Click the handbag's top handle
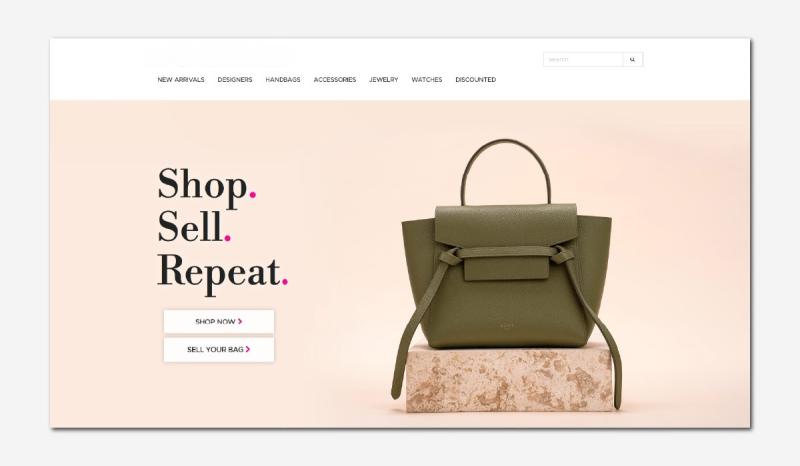Viewport: 800px width, 466px height. click(x=506, y=171)
